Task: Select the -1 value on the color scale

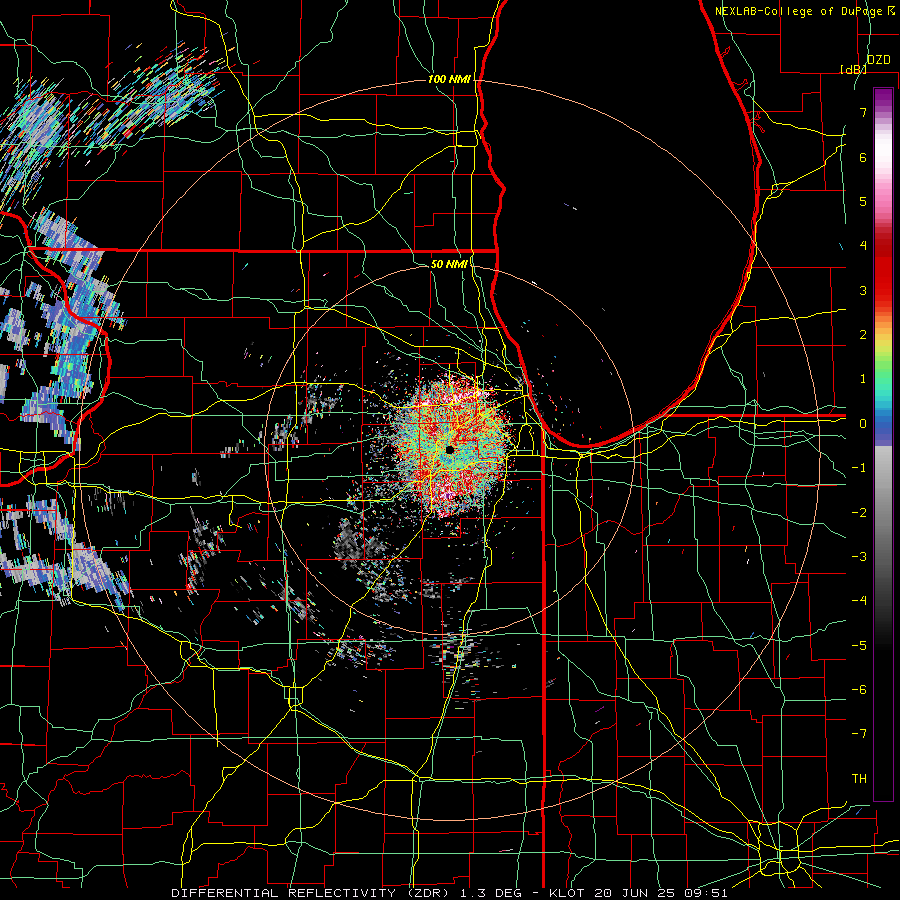Action: (859, 468)
